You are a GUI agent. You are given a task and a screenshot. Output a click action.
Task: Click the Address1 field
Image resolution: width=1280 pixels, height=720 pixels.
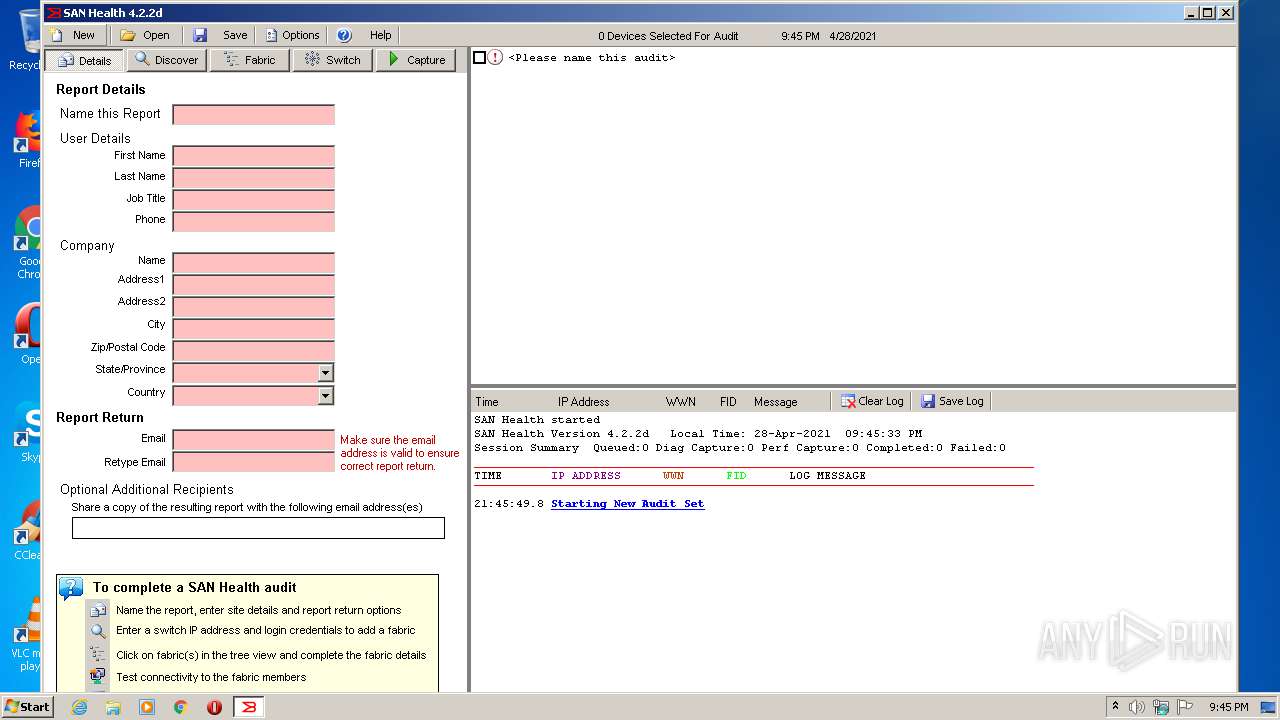pyautogui.click(x=254, y=285)
